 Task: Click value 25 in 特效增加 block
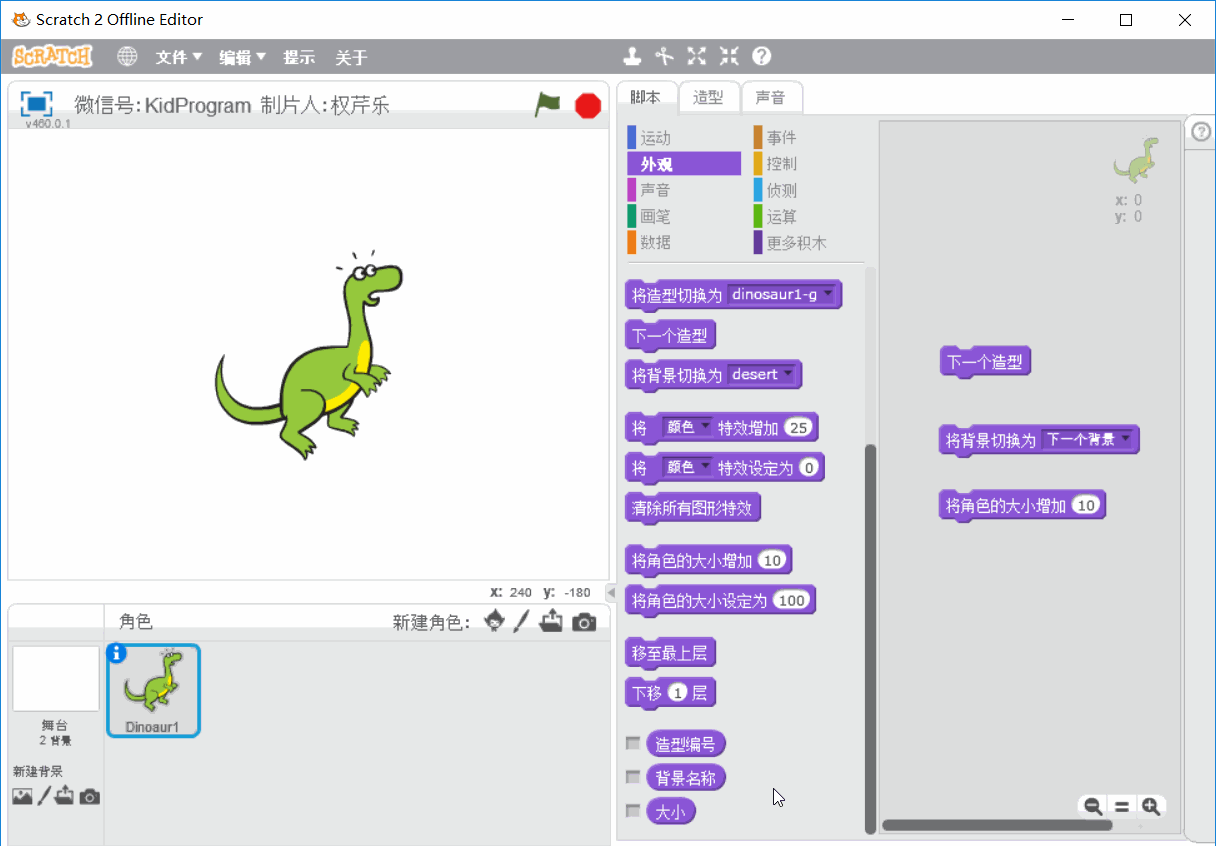coord(798,427)
